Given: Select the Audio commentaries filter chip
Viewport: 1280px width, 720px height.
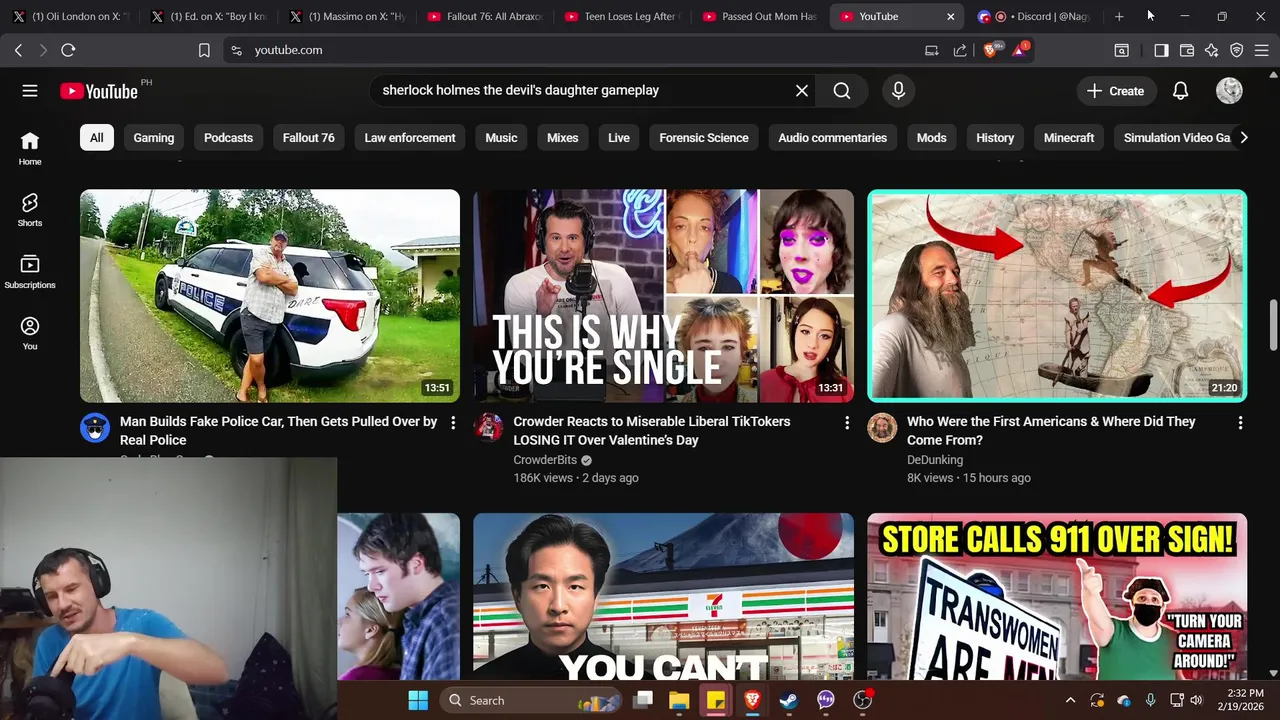Looking at the screenshot, I should click(x=833, y=138).
